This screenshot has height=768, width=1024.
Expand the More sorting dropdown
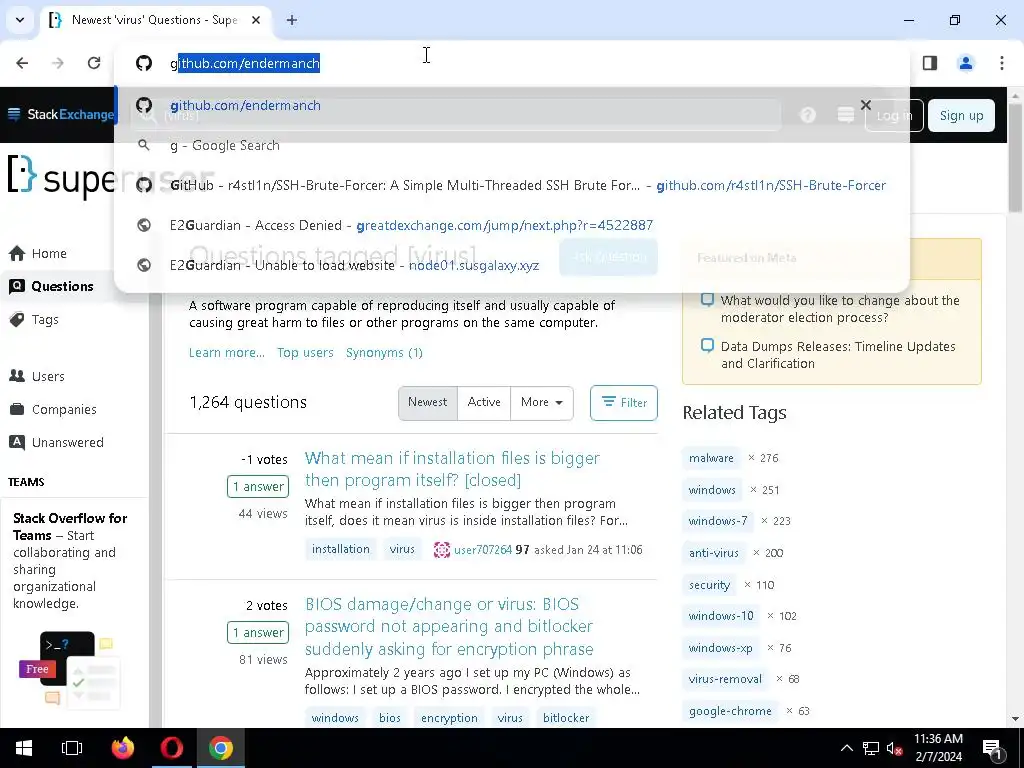542,402
